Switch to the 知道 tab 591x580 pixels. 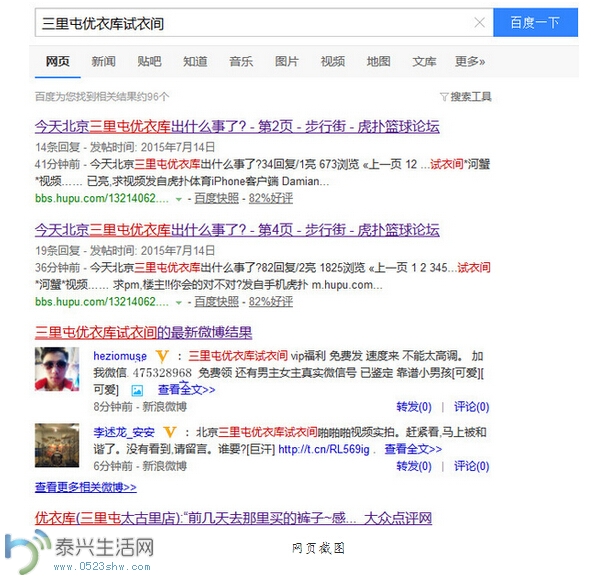(195, 61)
